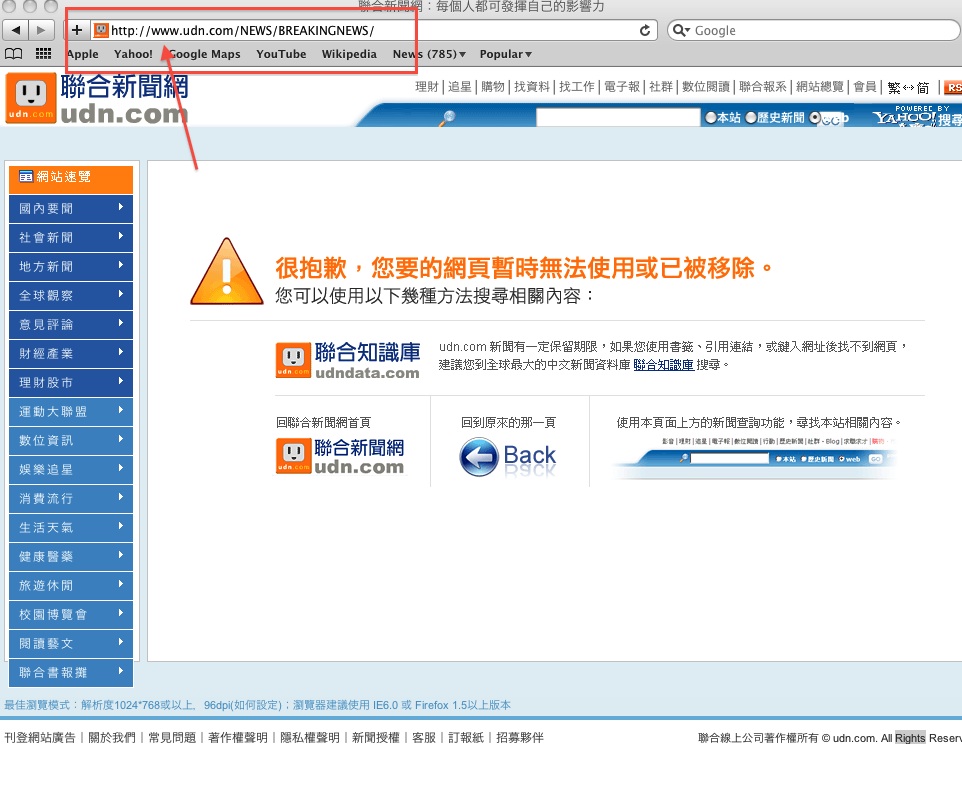Viewport: 962px width, 789px height.
Task: Open 刊登網站廣告 footer link
Action: (40, 737)
